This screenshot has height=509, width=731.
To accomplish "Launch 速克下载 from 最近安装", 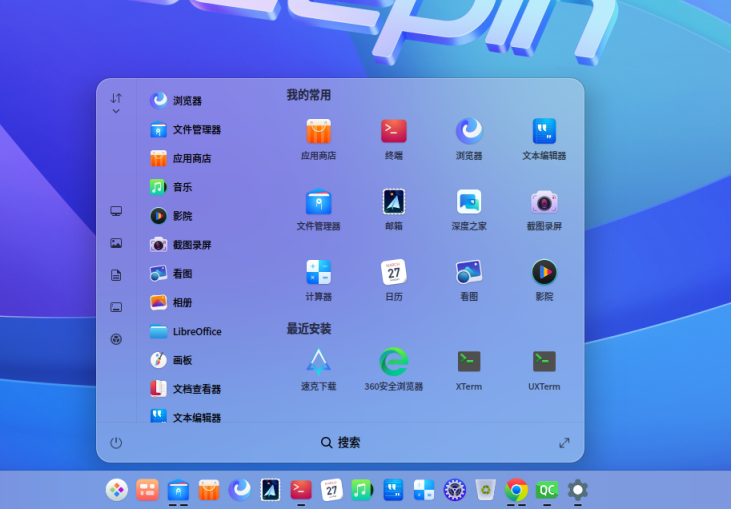I will point(318,362).
